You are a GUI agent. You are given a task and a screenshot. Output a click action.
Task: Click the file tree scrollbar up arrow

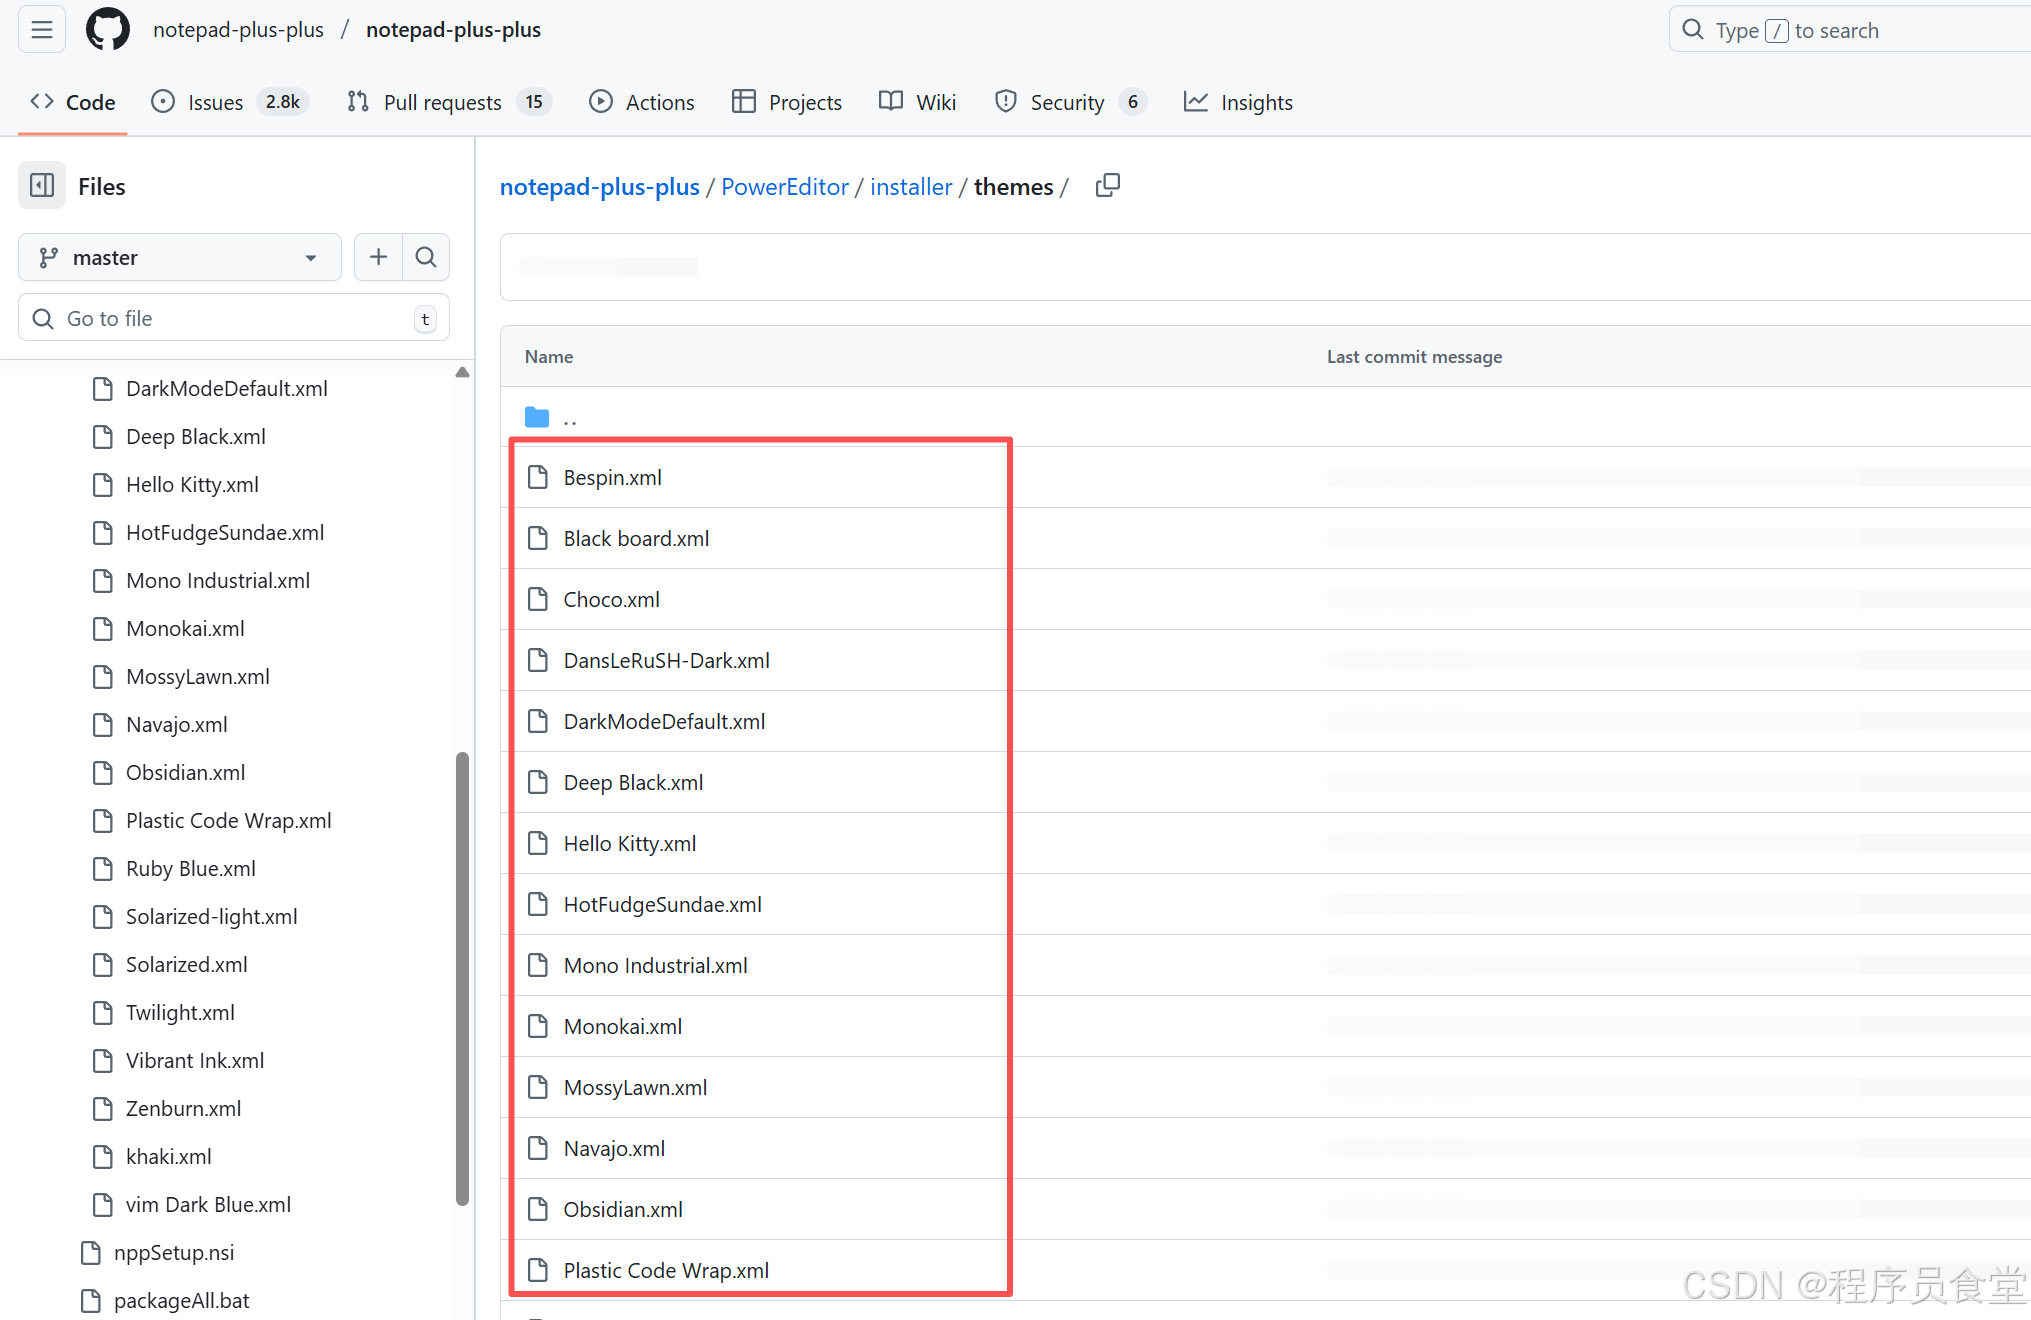[462, 372]
